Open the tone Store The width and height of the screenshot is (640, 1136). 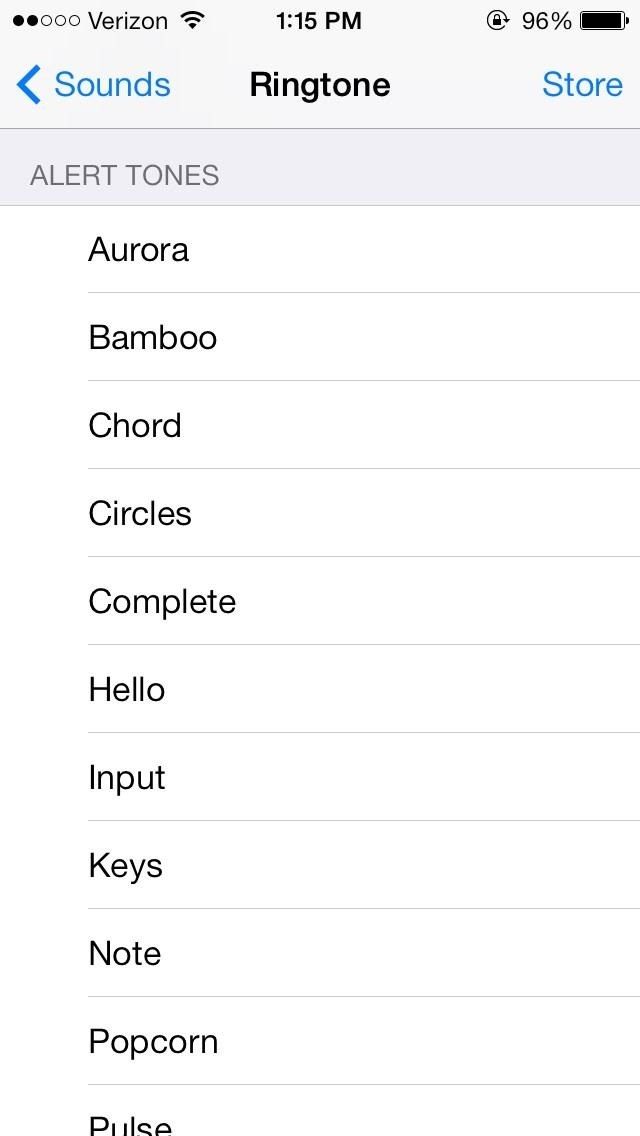(582, 85)
